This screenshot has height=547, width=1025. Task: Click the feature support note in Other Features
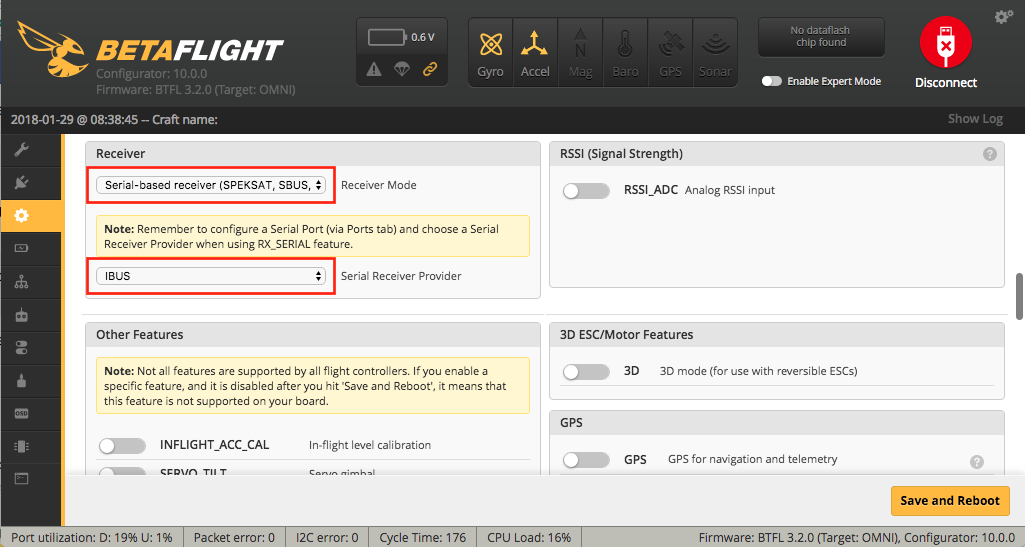click(312, 386)
